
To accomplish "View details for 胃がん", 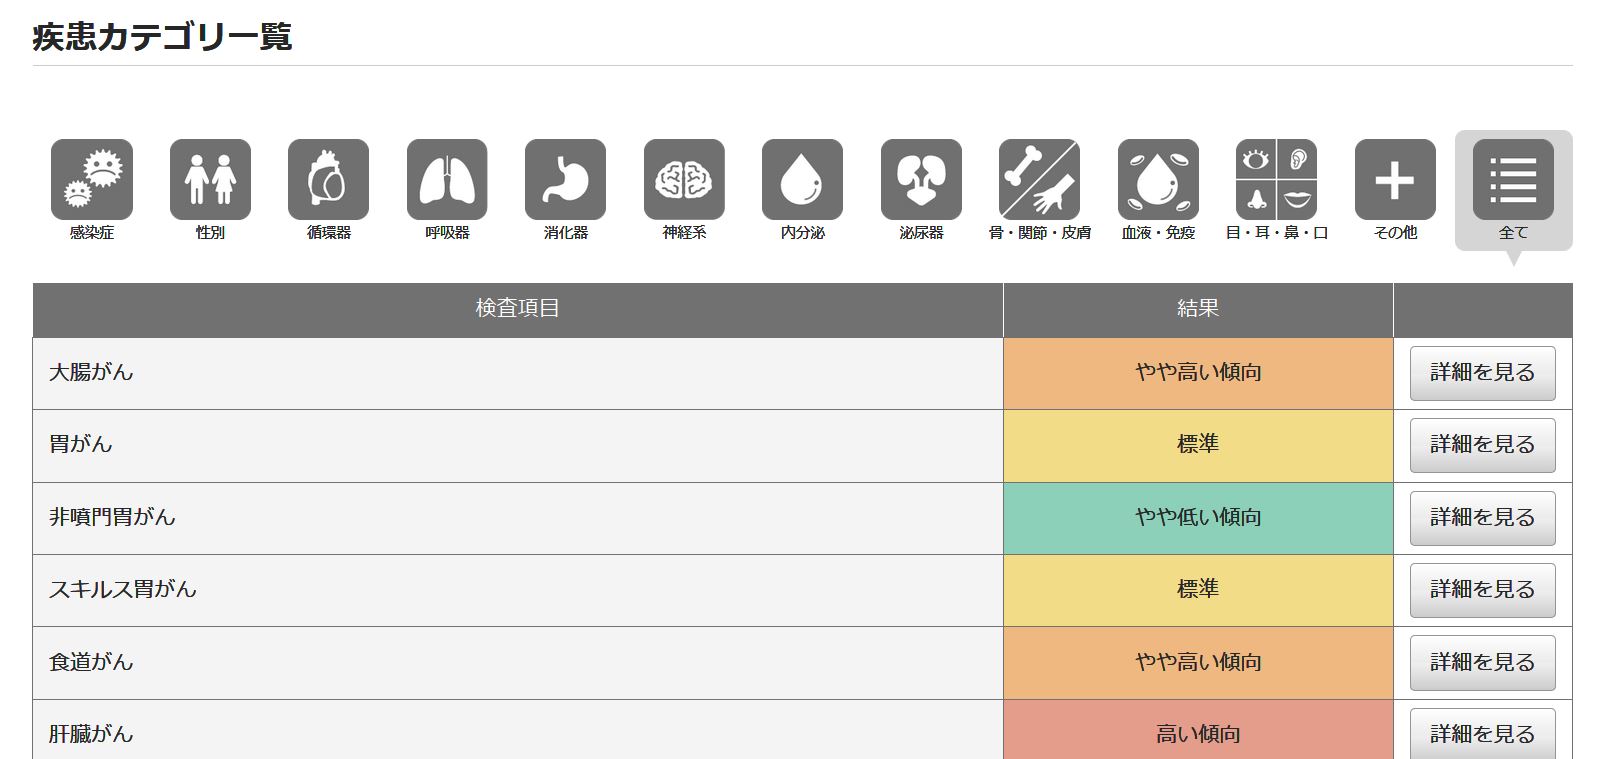I will [x=1483, y=445].
